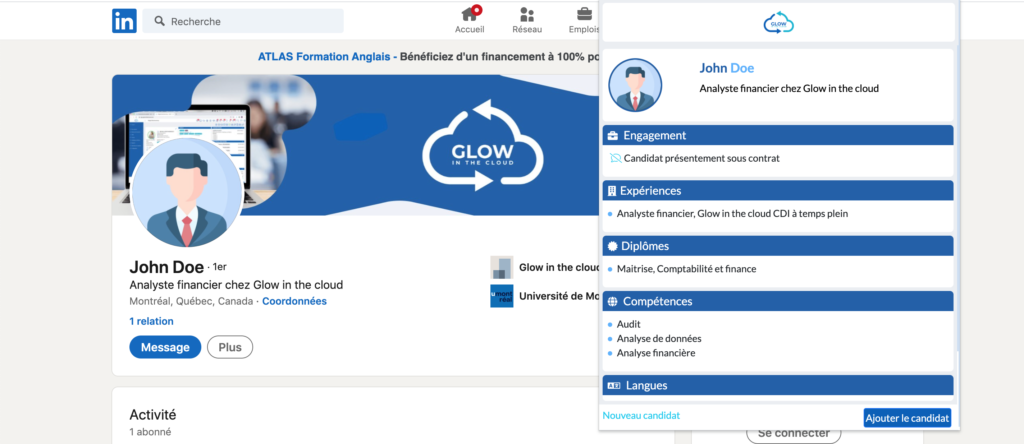Click the building icon beside Expériences
1024x444 pixels.
point(612,191)
